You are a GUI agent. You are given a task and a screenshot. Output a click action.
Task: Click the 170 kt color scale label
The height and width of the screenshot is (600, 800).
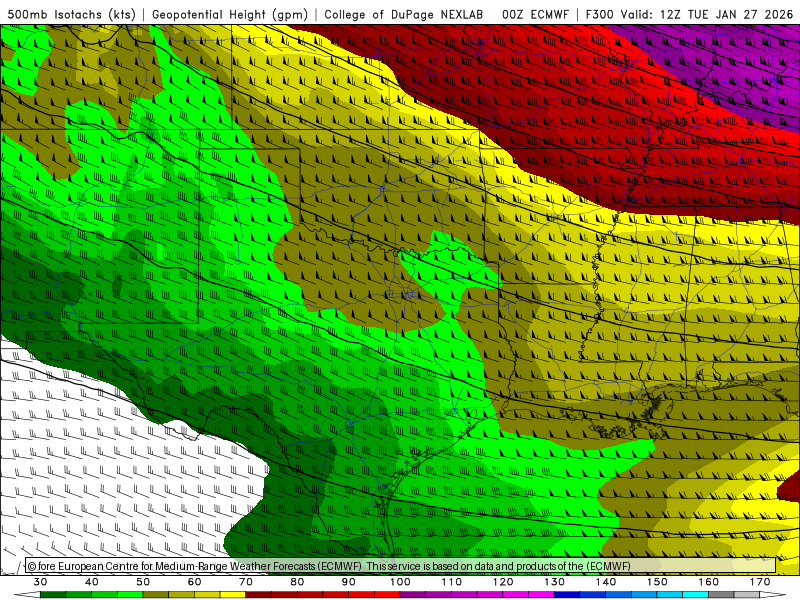coord(760,582)
